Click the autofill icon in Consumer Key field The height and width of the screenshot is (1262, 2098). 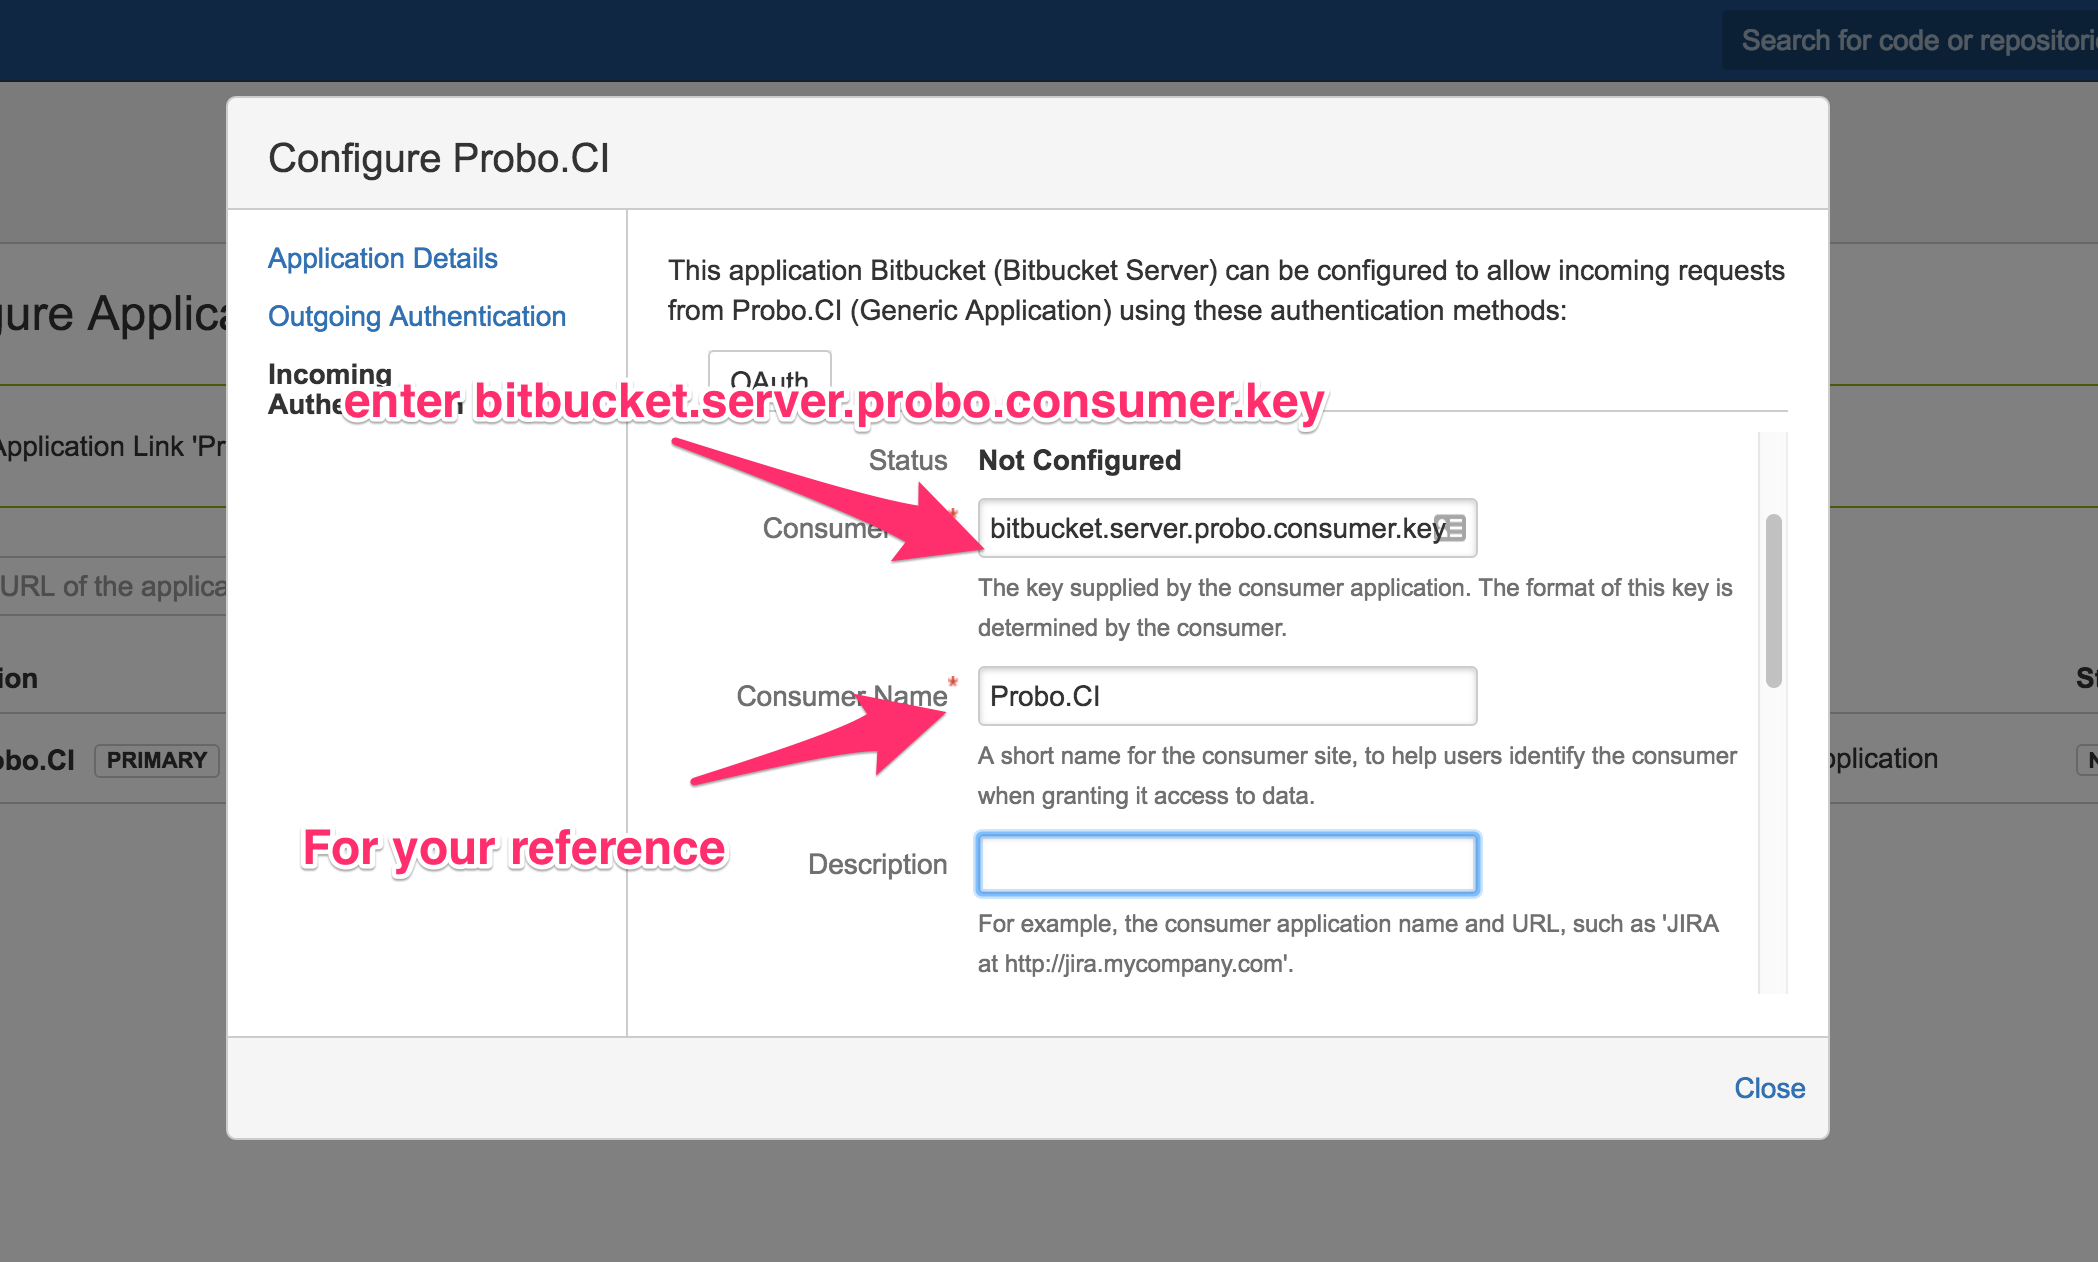click(x=1451, y=528)
